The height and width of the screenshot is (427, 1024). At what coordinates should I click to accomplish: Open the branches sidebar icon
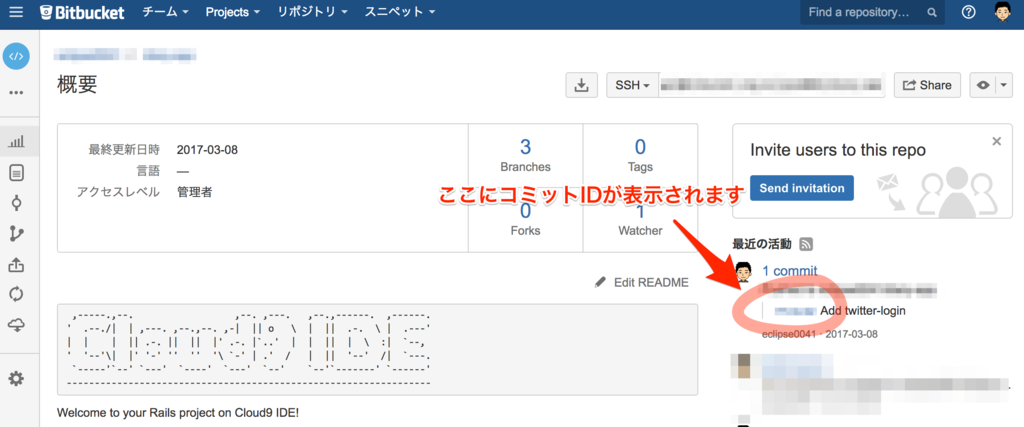tap(16, 234)
